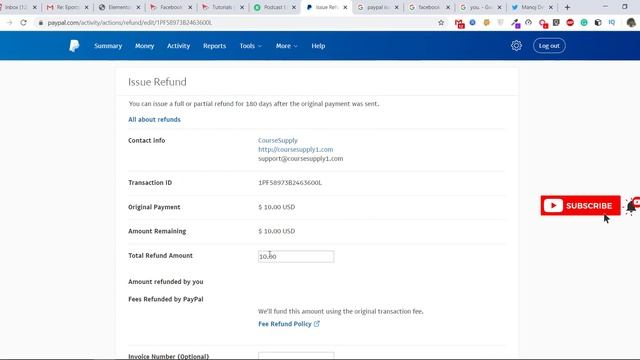Open the CourseSupply contact link

(278, 140)
